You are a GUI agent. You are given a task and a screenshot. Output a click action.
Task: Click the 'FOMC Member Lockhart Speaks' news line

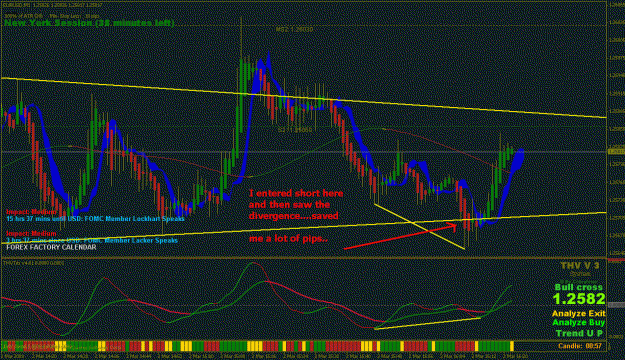(95, 218)
